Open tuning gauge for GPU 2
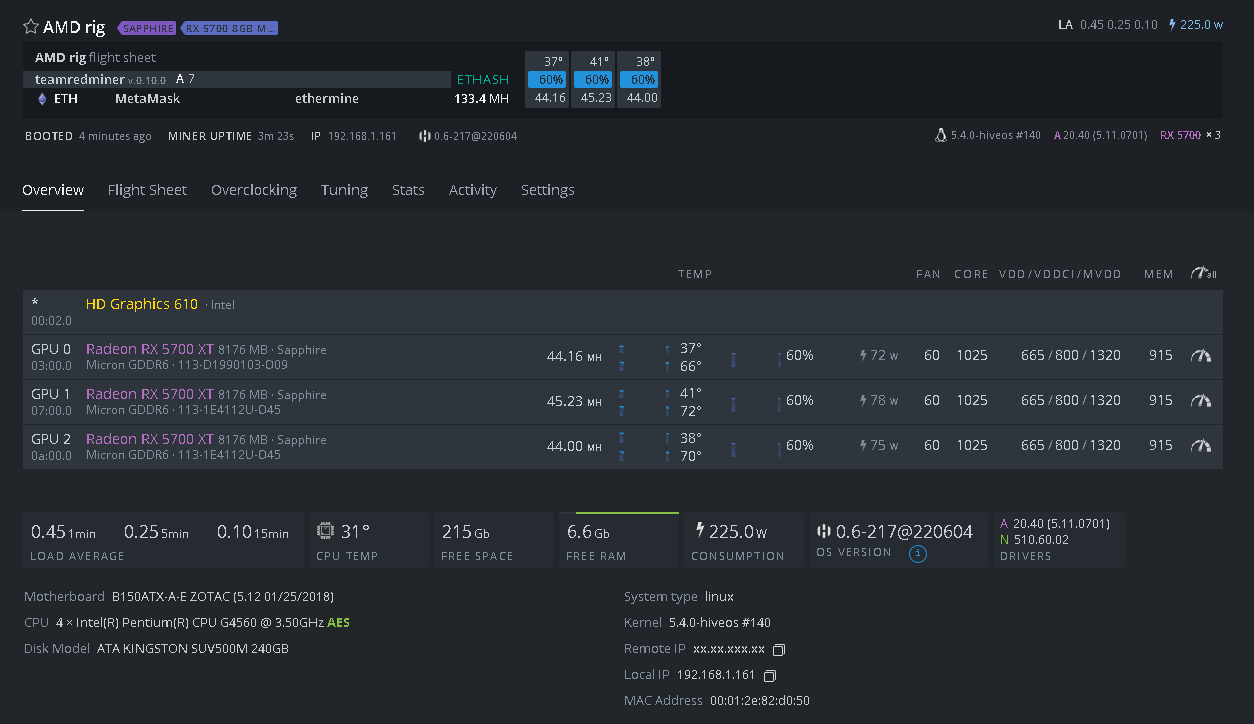1254x724 pixels. 1201,446
